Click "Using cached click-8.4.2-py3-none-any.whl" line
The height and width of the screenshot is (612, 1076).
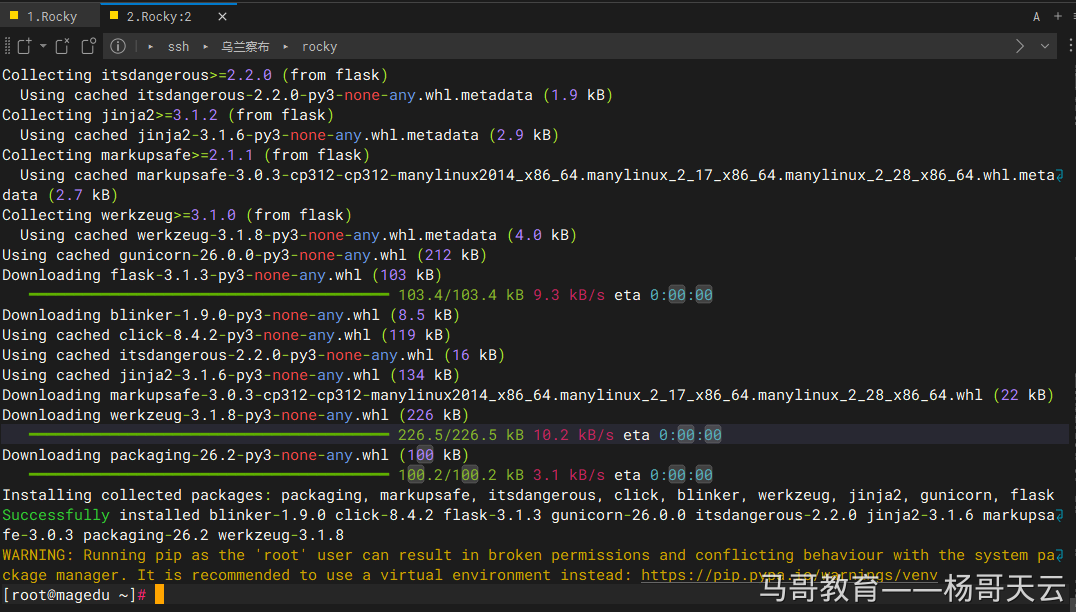click(x=226, y=335)
